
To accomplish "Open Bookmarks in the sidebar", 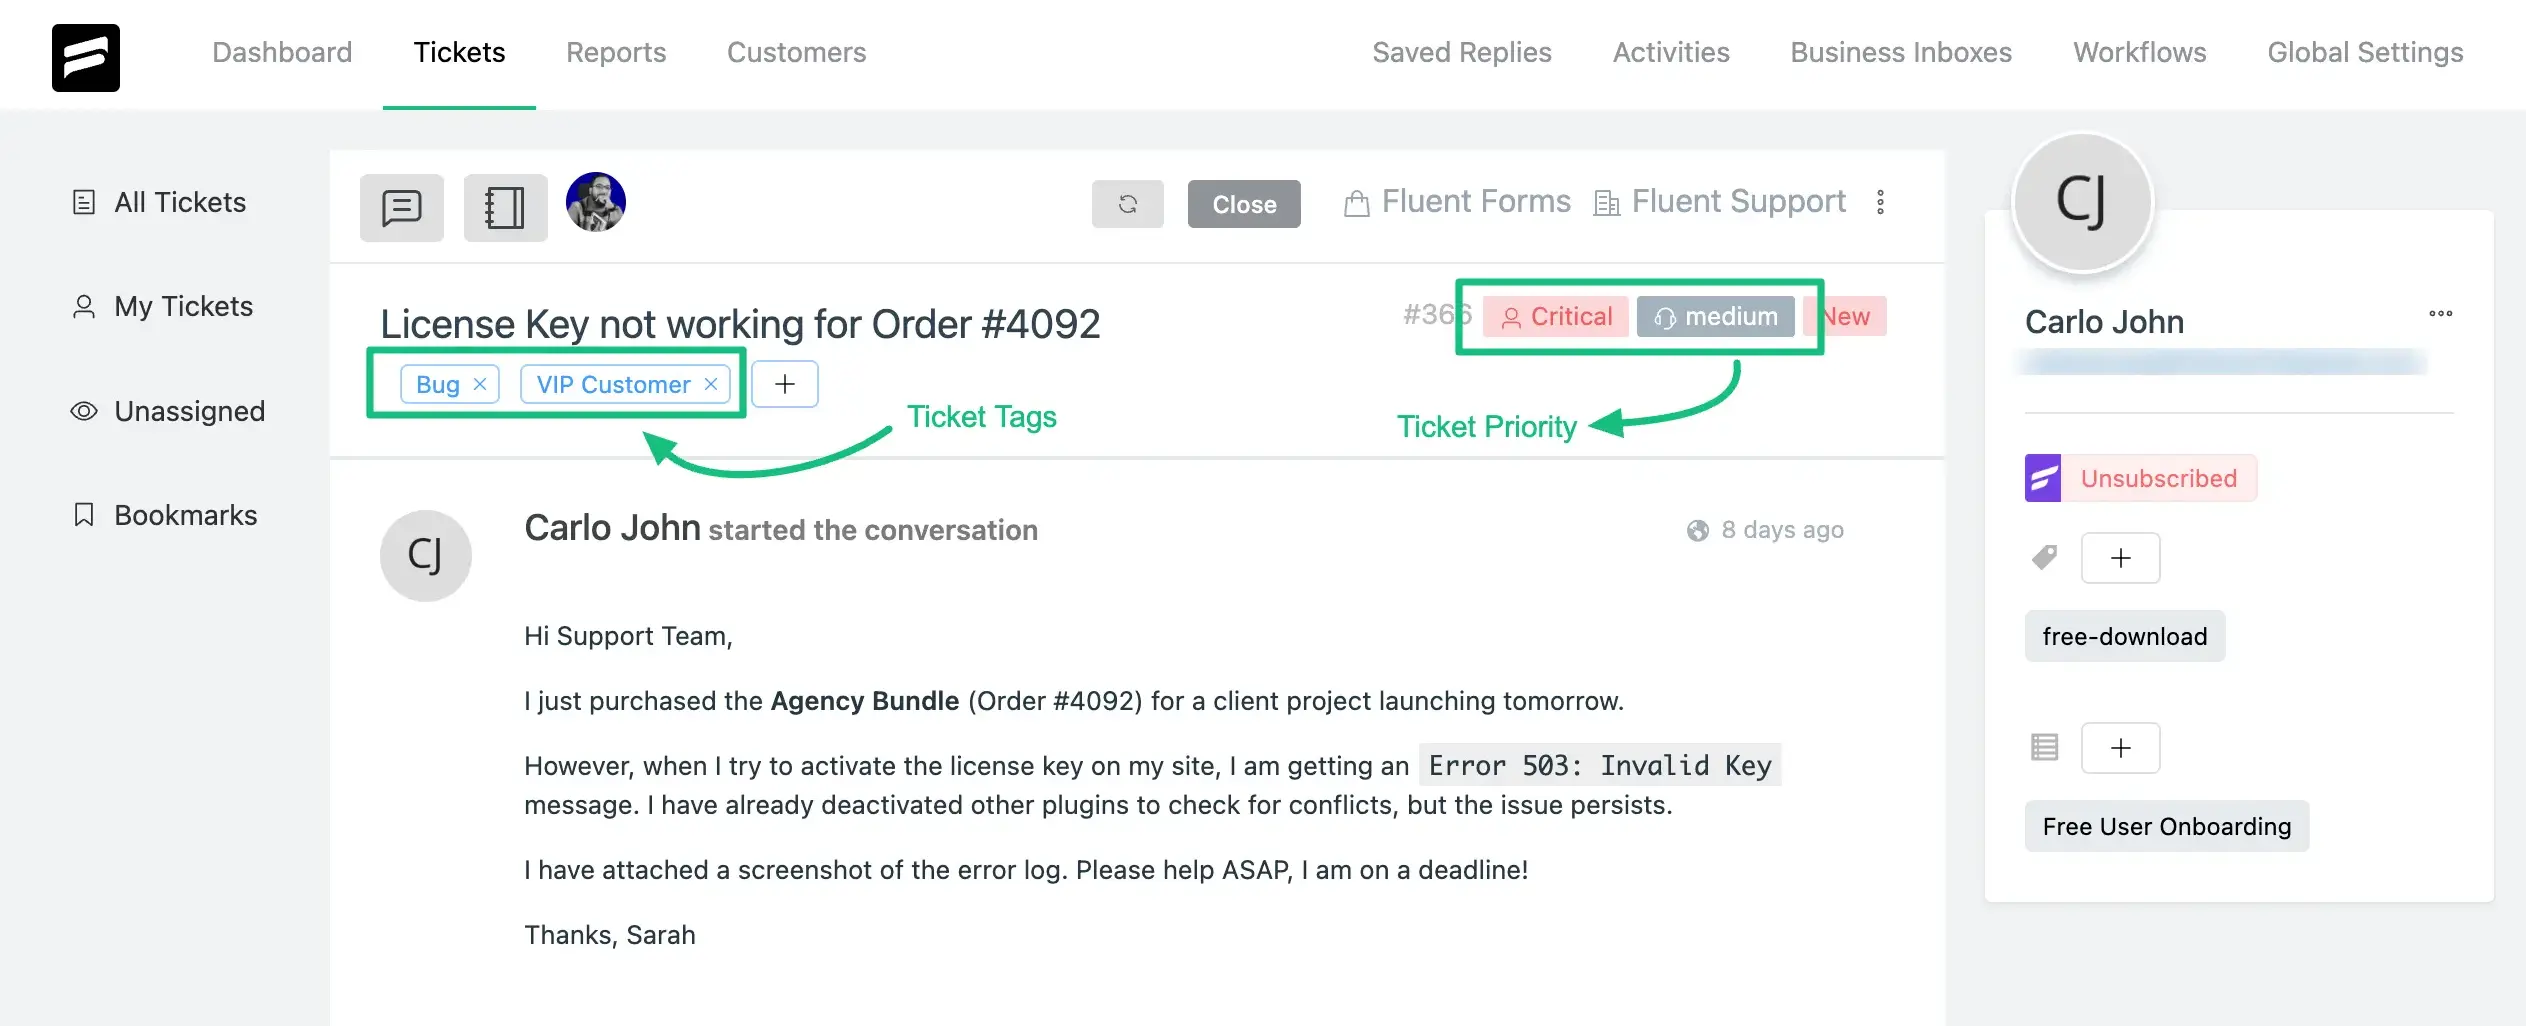I will (x=186, y=515).
